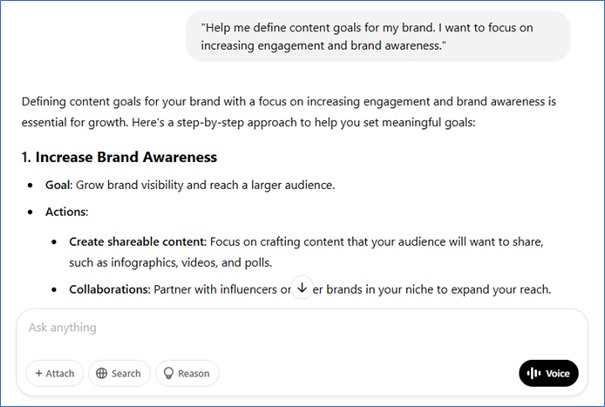Click the bold "Actions" bullet label

click(68, 212)
